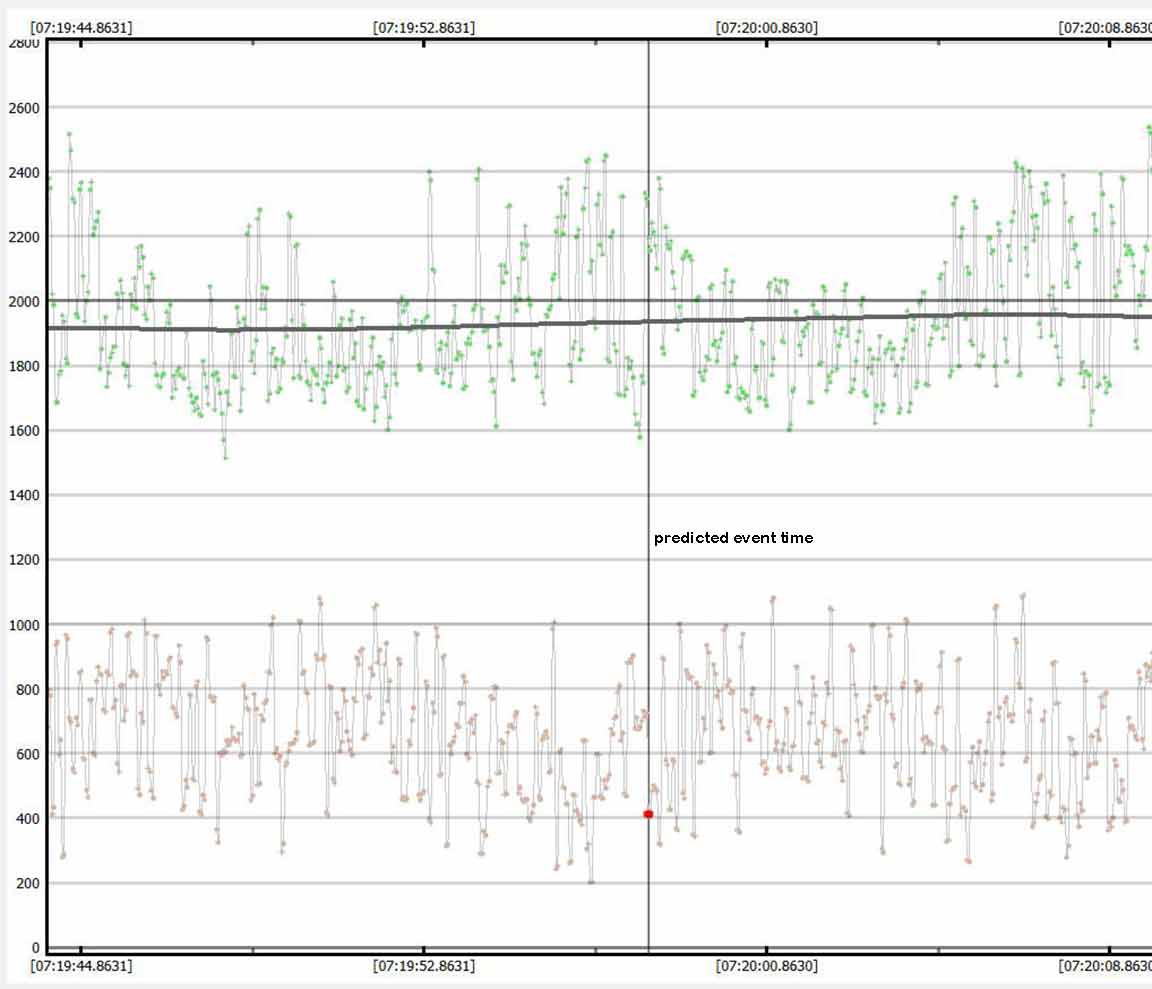Select top axis timestamp 07:20:08.8630
Image resolution: width=1152 pixels, height=989 pixels.
point(1105,28)
